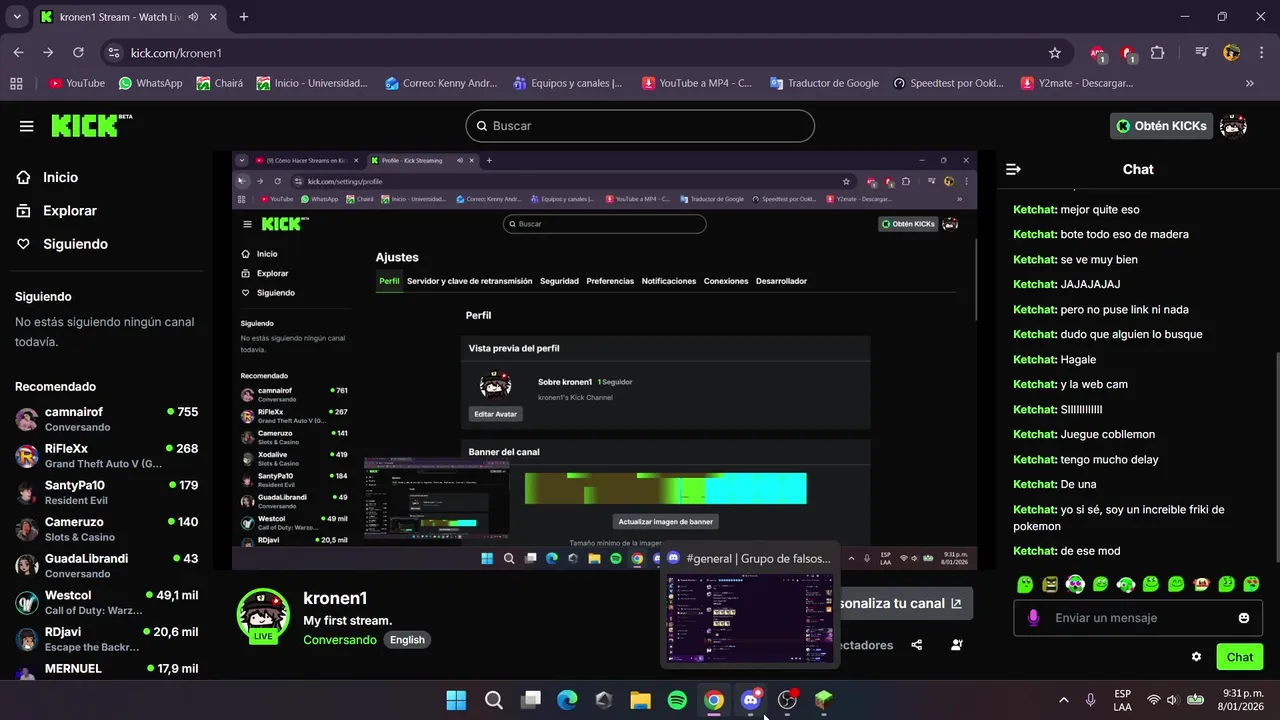The image size is (1280, 720).
Task: Open the Kick hamburger side menu
Action: (x=27, y=126)
